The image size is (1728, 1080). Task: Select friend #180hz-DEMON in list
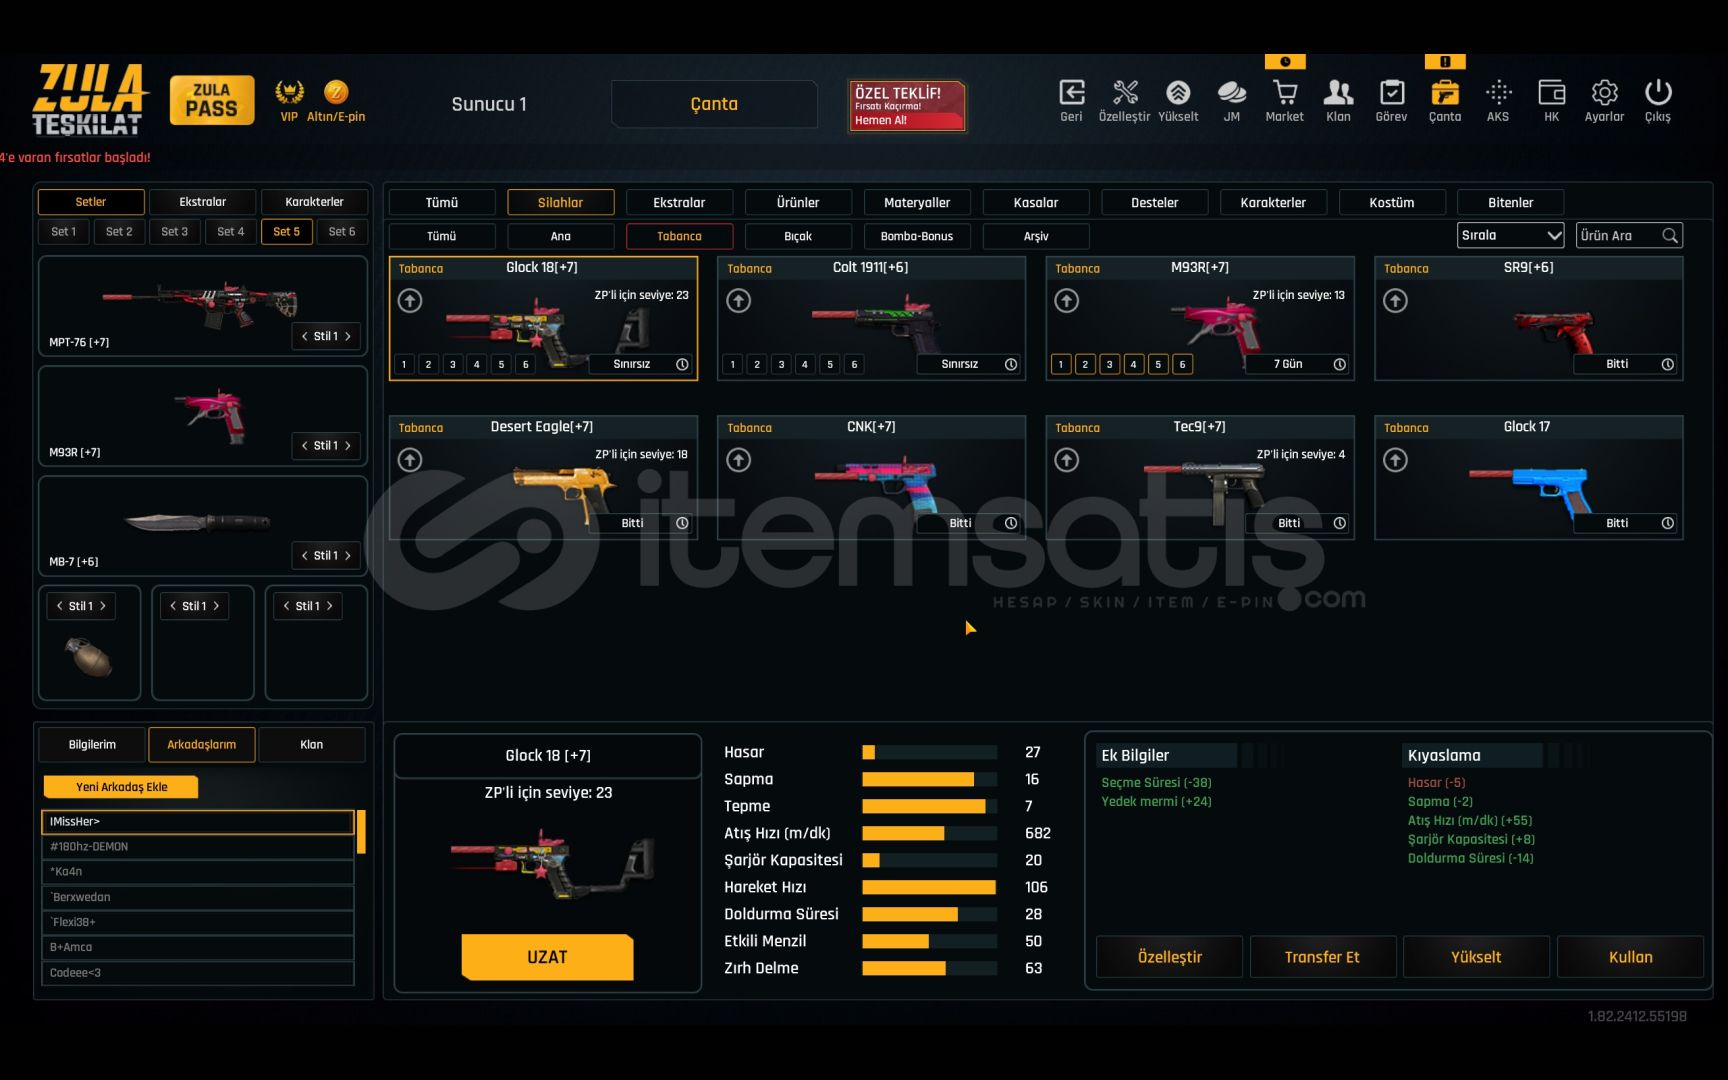[x=198, y=847]
